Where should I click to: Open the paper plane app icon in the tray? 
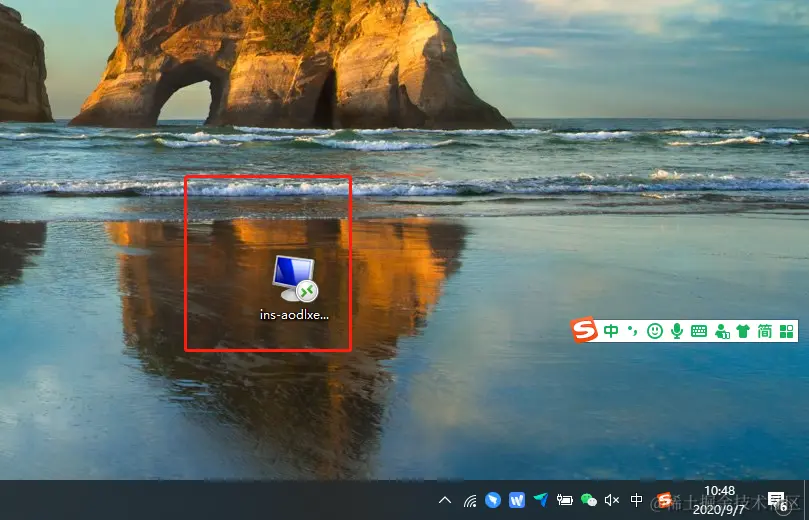point(541,499)
